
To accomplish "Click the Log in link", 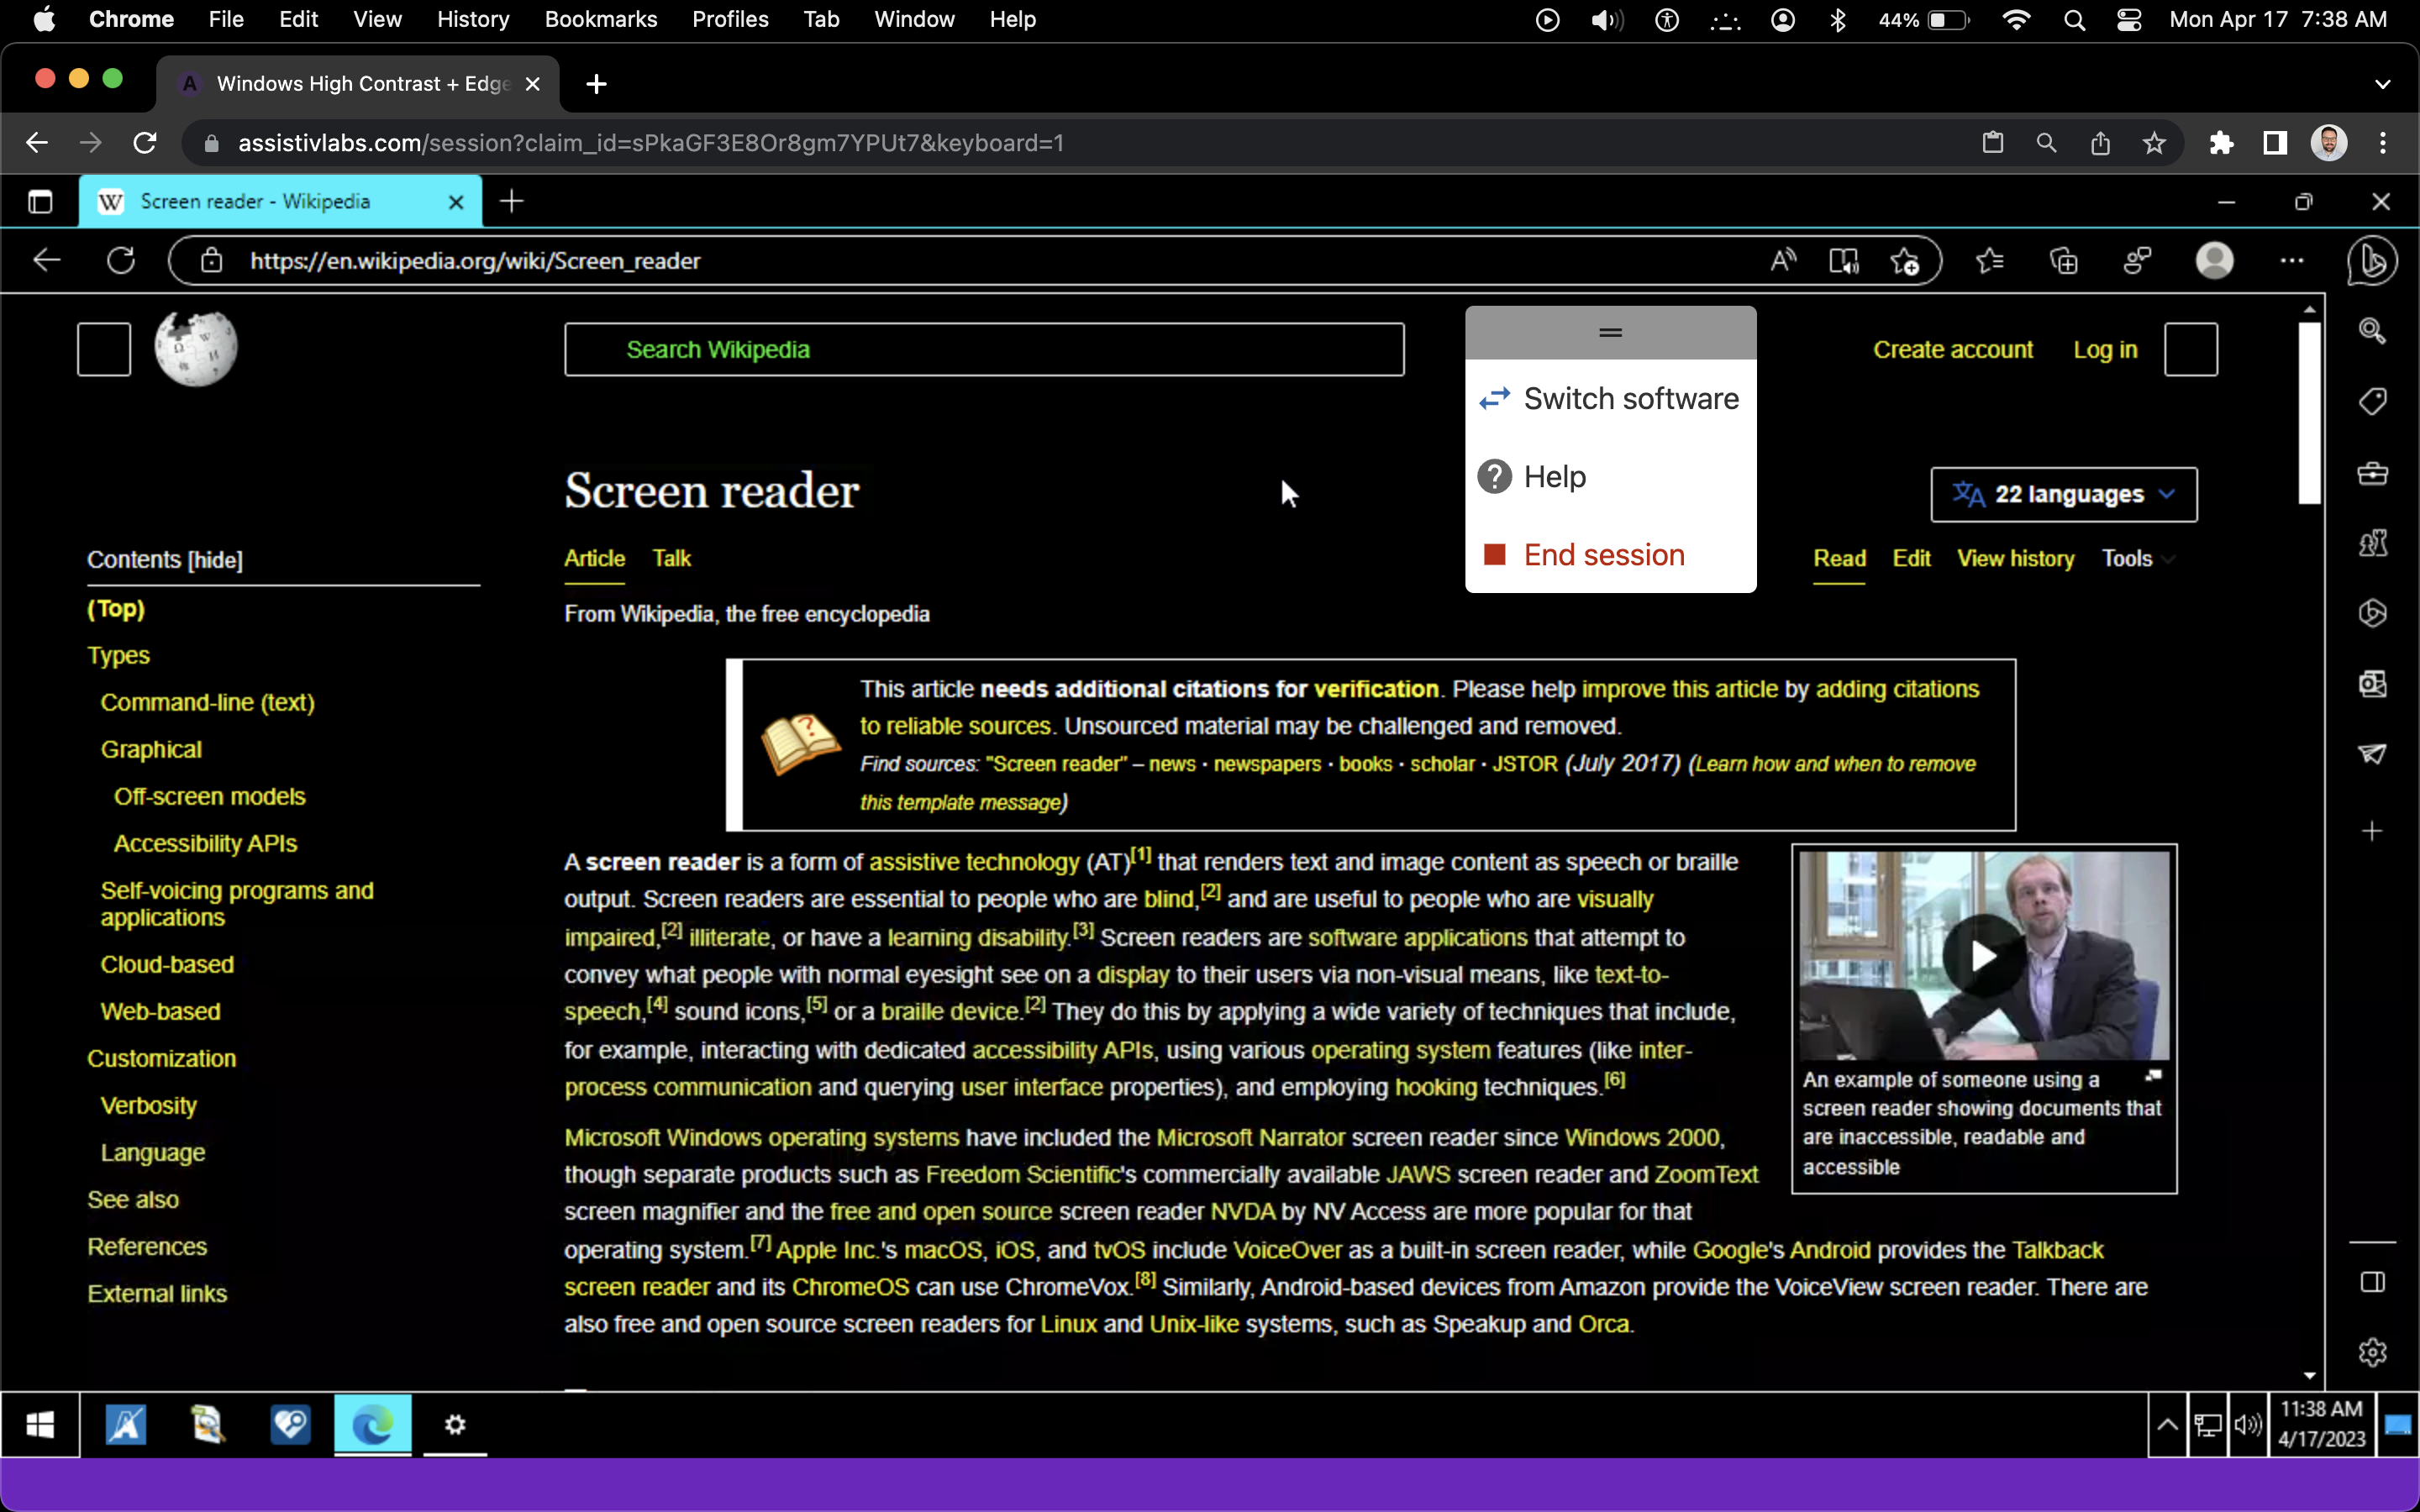I will coord(2105,350).
